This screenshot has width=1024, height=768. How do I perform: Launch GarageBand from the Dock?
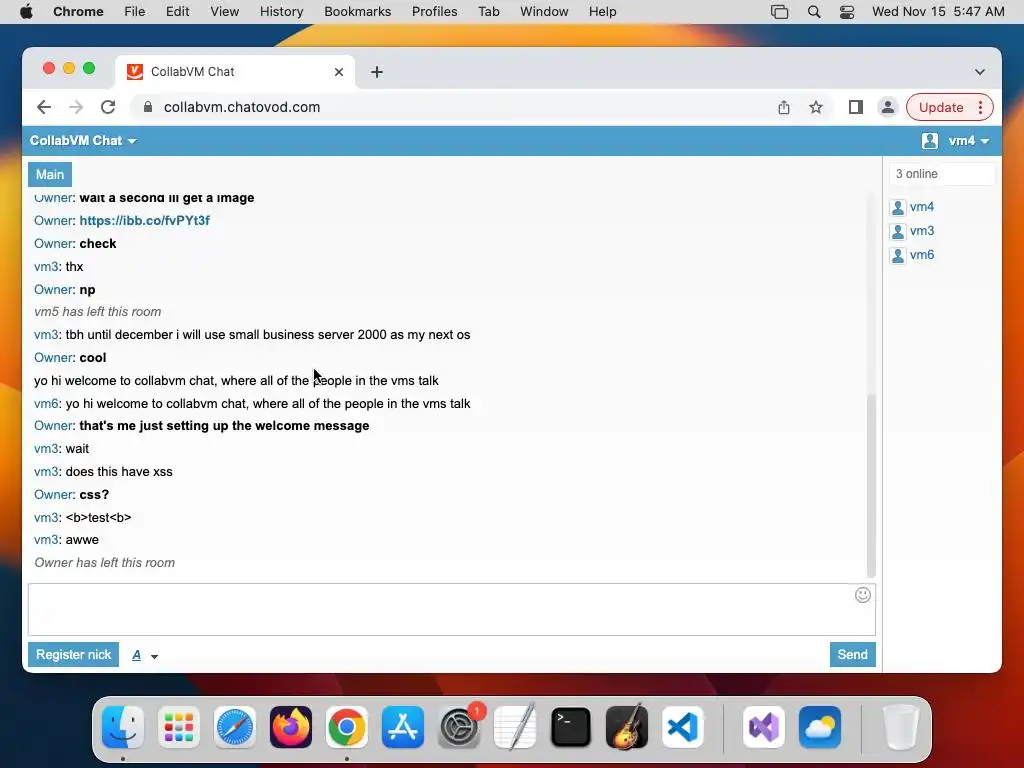tap(627, 727)
